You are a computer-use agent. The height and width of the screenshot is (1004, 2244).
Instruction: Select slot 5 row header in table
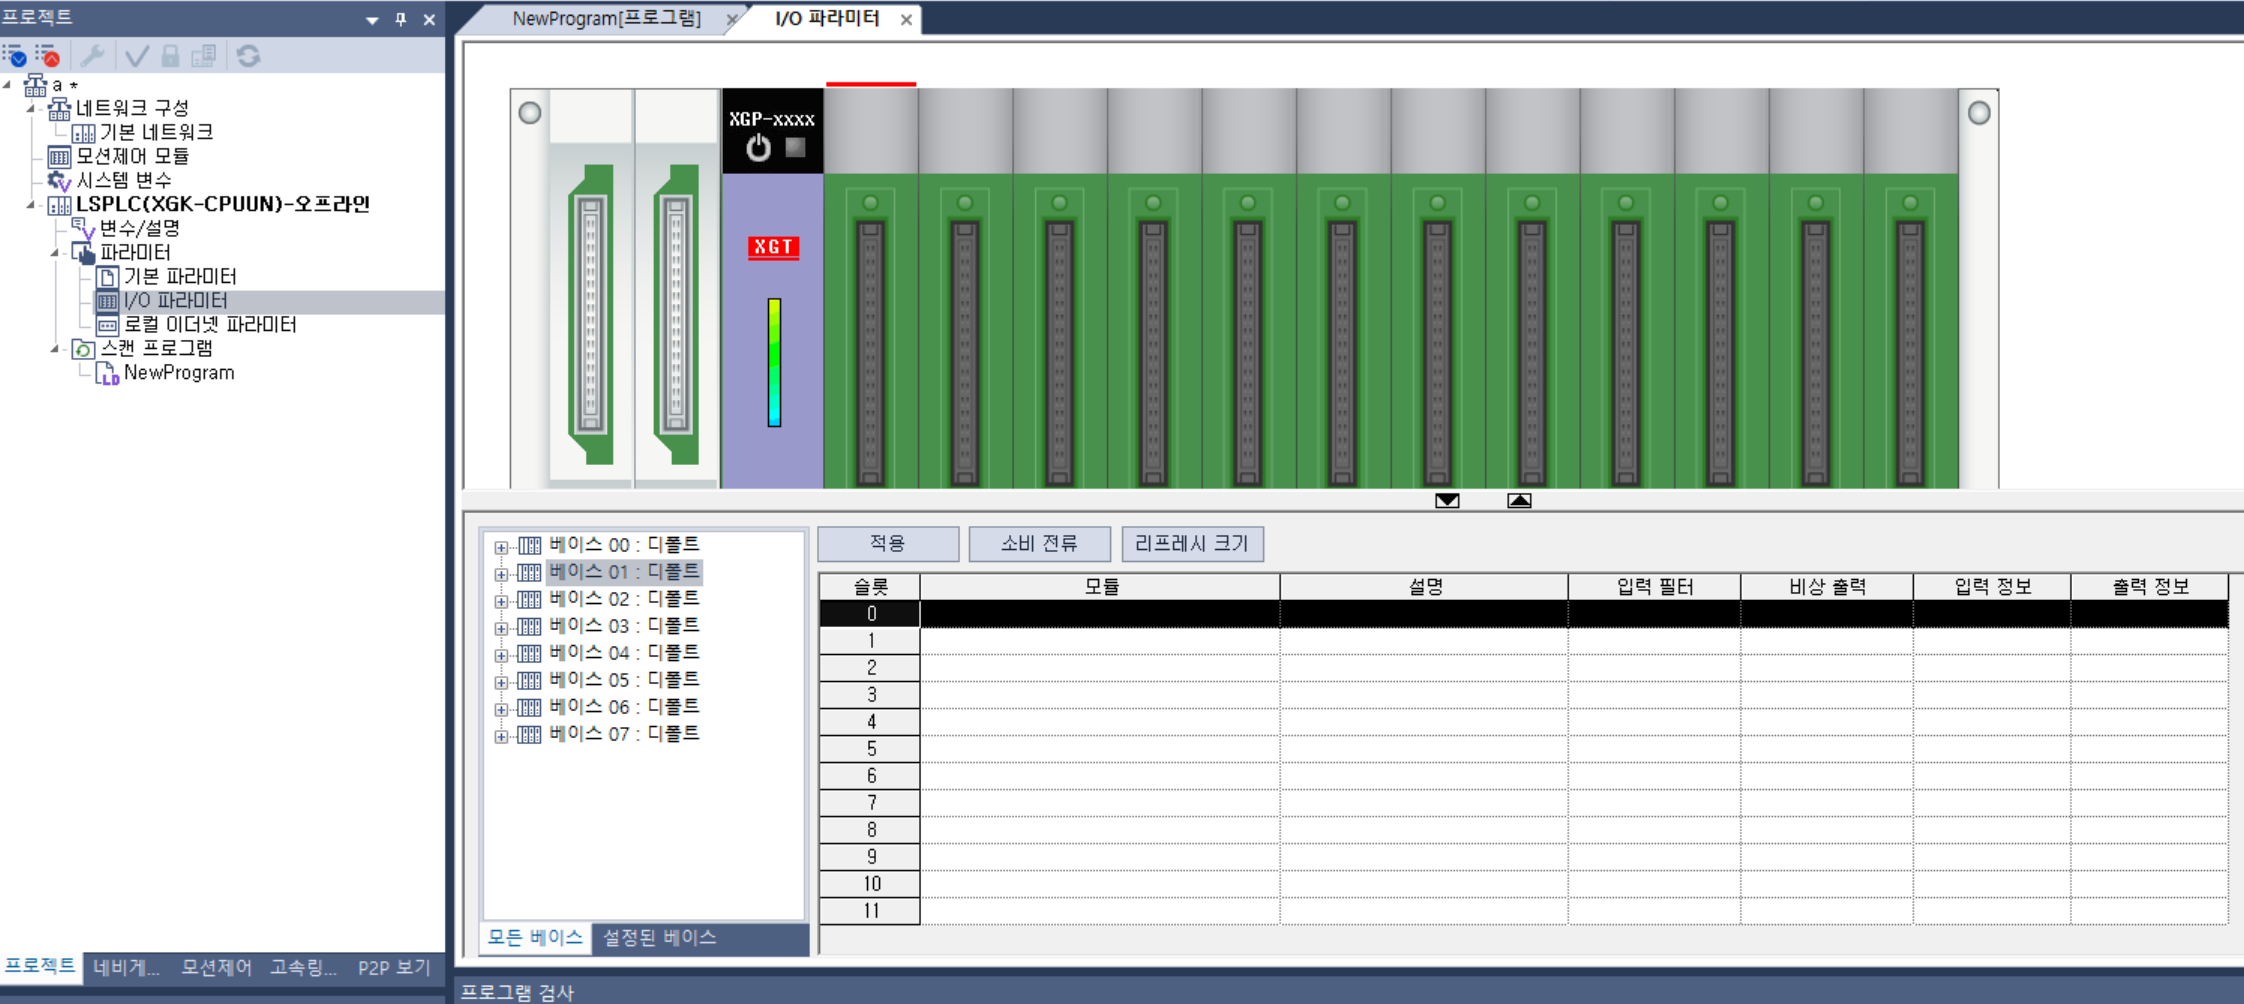(871, 749)
